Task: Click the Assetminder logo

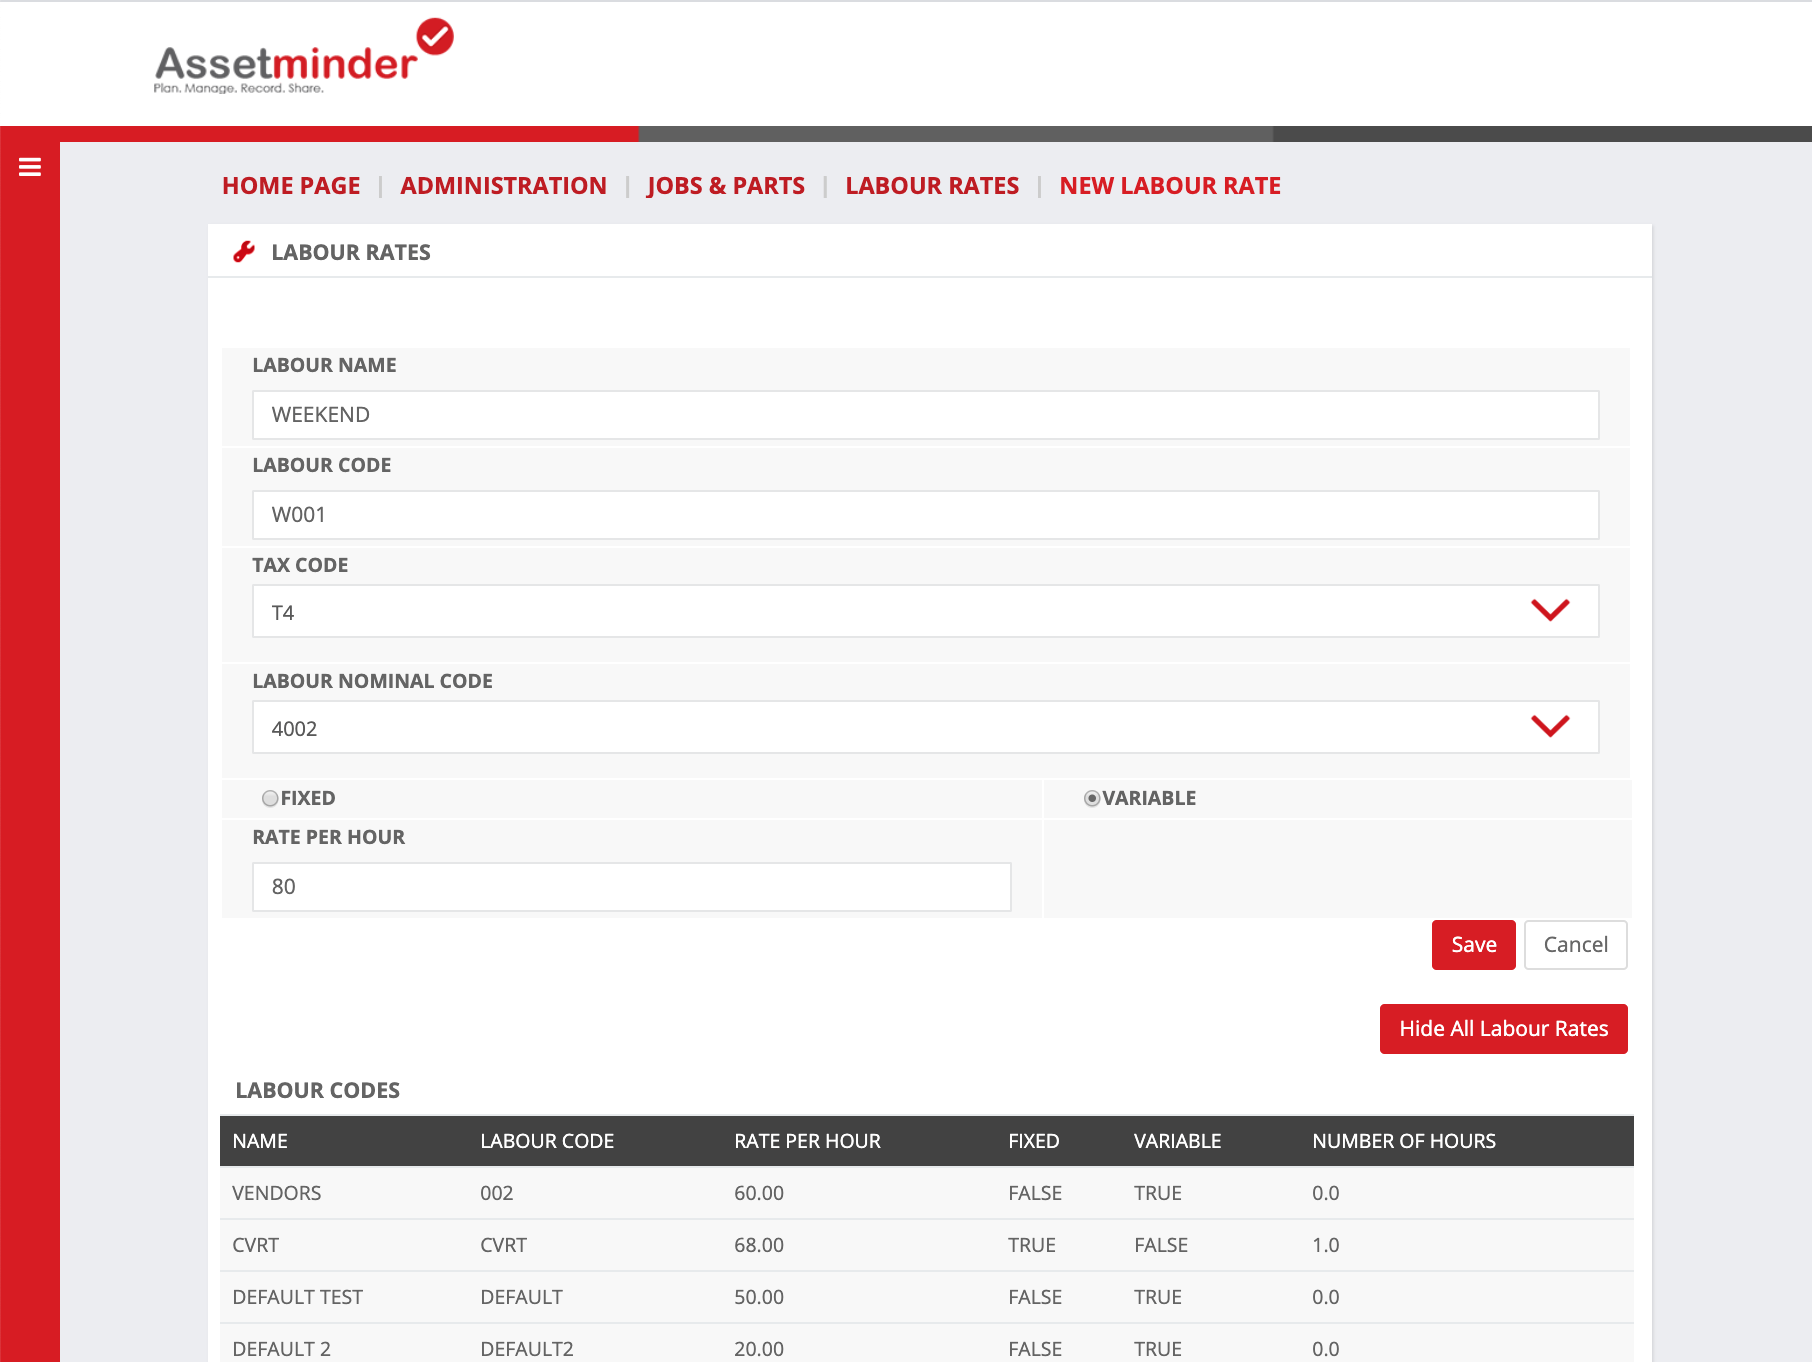Action: 303,57
